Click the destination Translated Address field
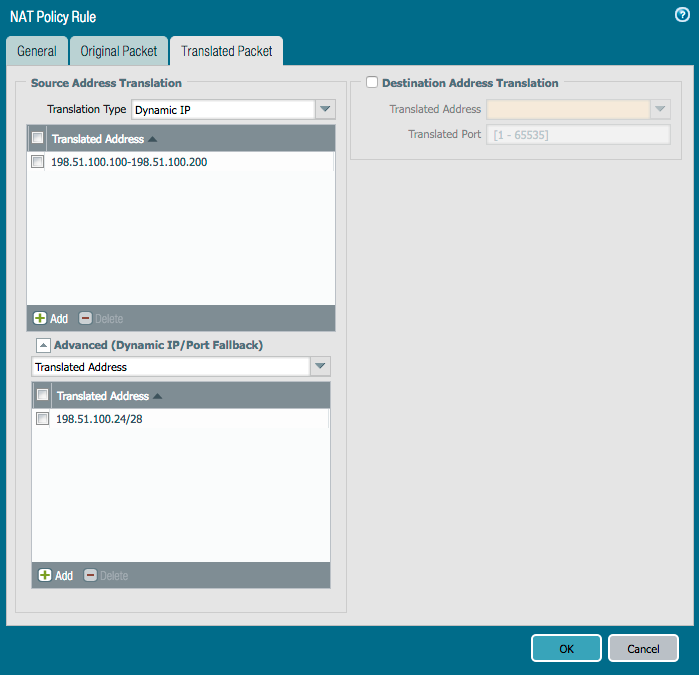699x675 pixels. point(568,109)
